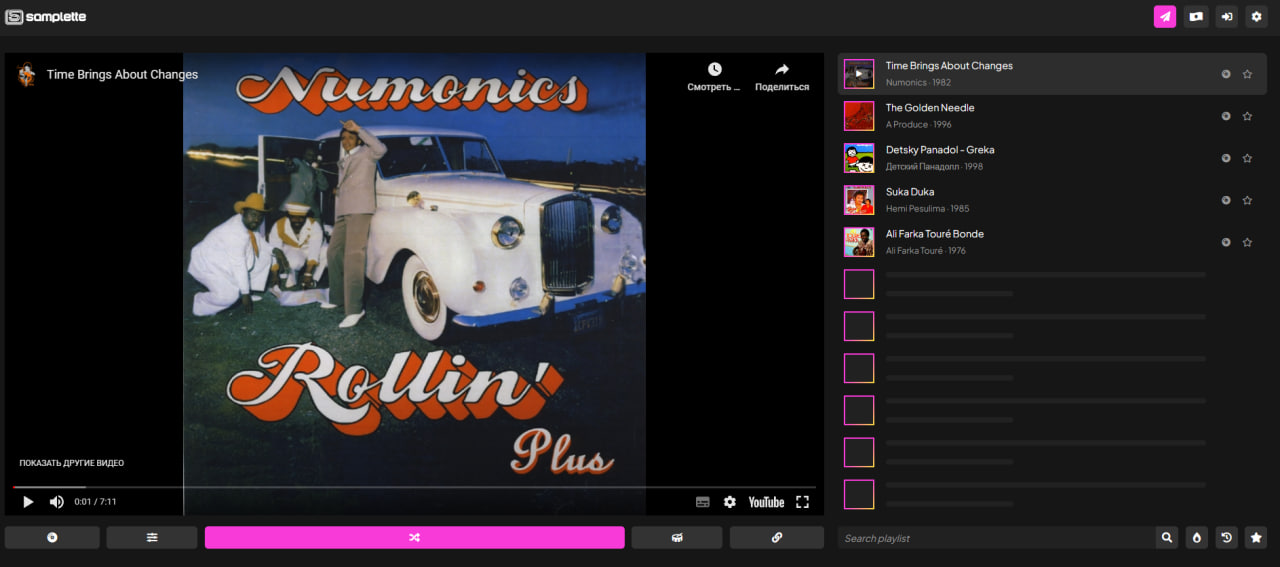
Task: Click the disc icon on Time Brings About Changes row
Action: click(1226, 74)
